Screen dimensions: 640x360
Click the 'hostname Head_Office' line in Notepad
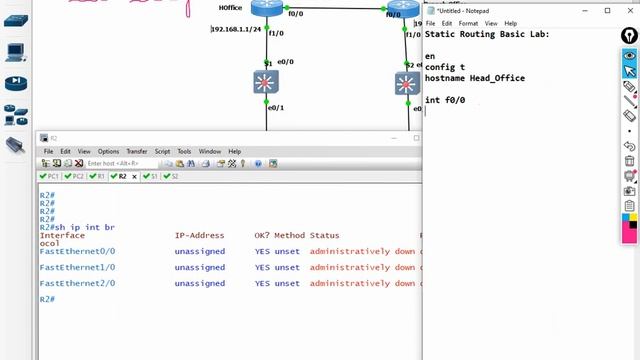click(x=475, y=78)
